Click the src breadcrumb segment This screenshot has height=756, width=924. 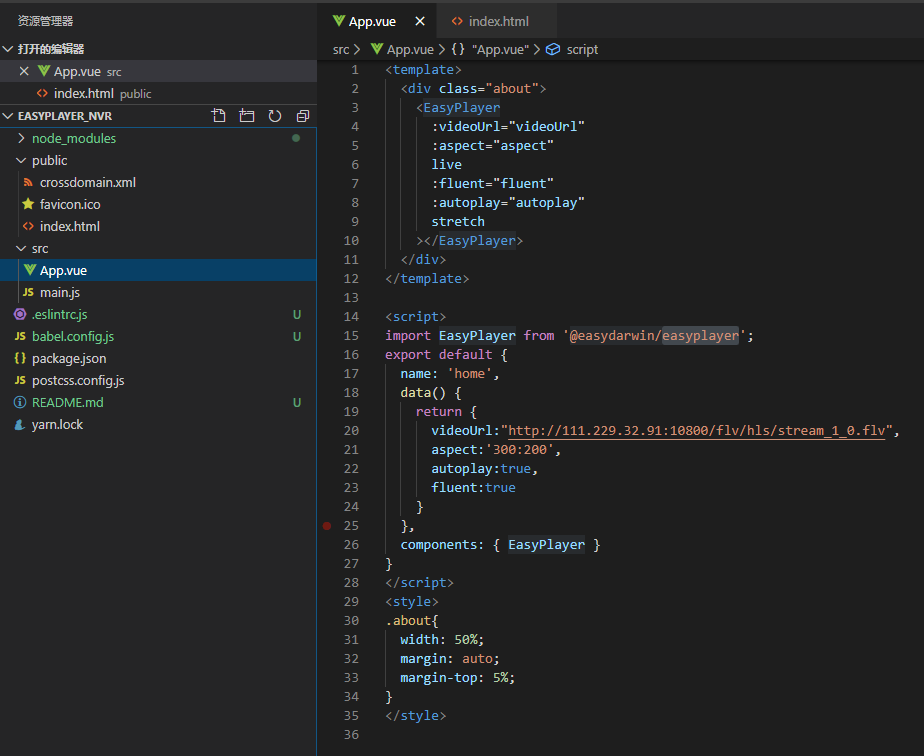coord(341,49)
